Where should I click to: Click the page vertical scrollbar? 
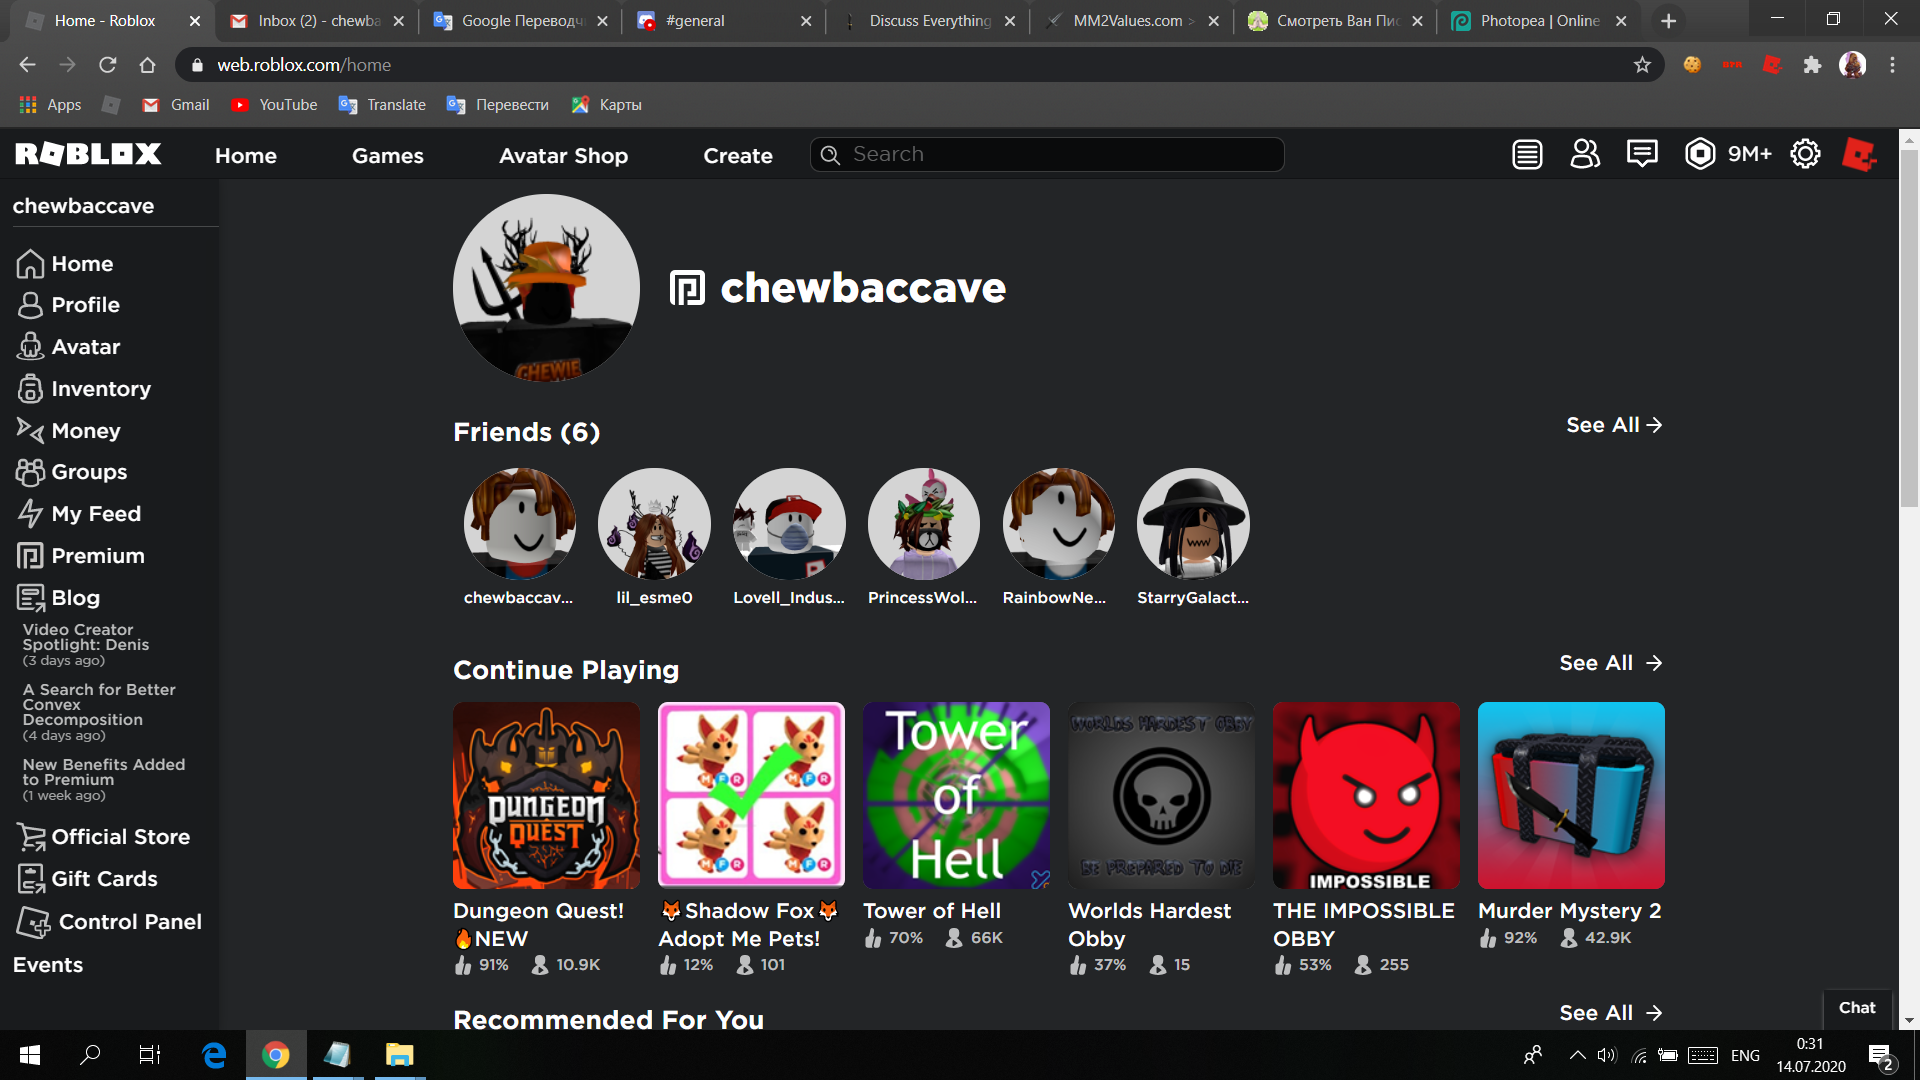click(x=1909, y=330)
